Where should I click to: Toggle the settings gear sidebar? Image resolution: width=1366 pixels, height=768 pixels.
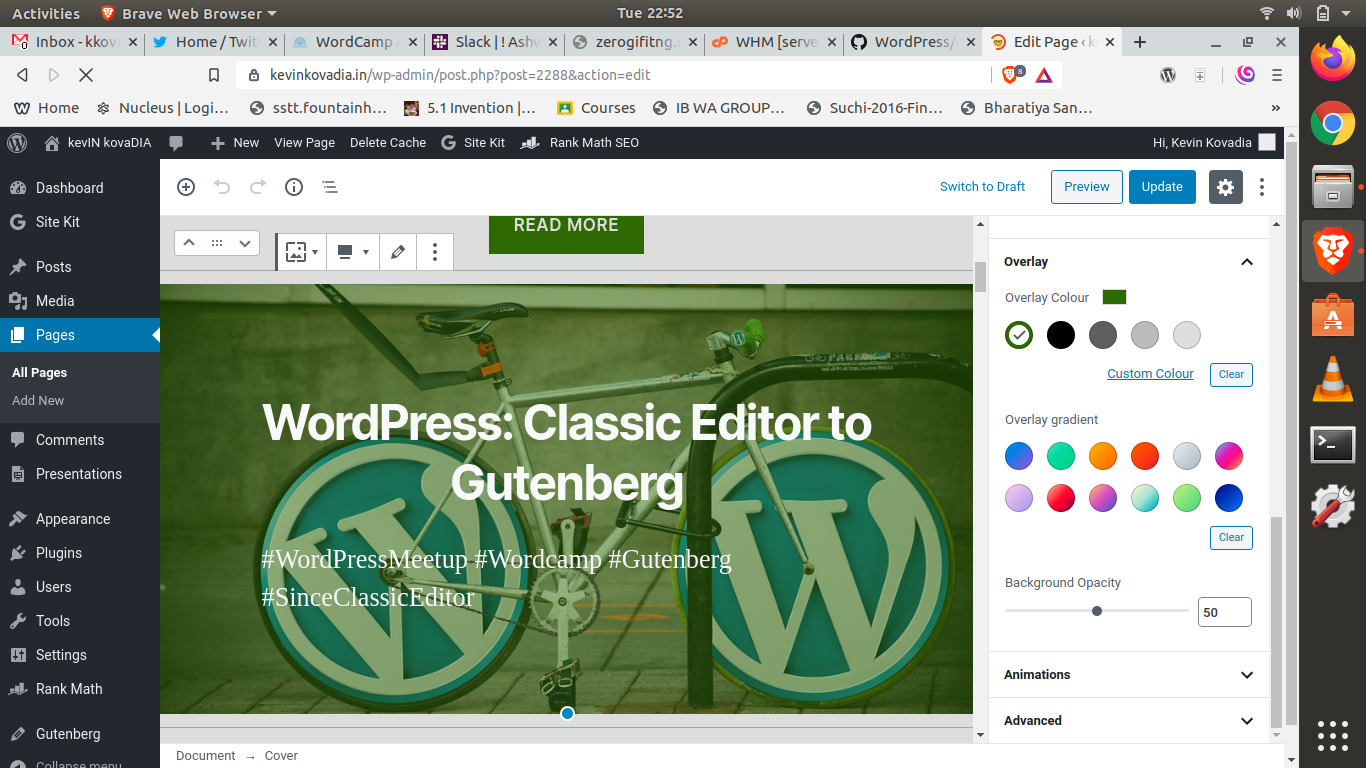pyautogui.click(x=1226, y=187)
